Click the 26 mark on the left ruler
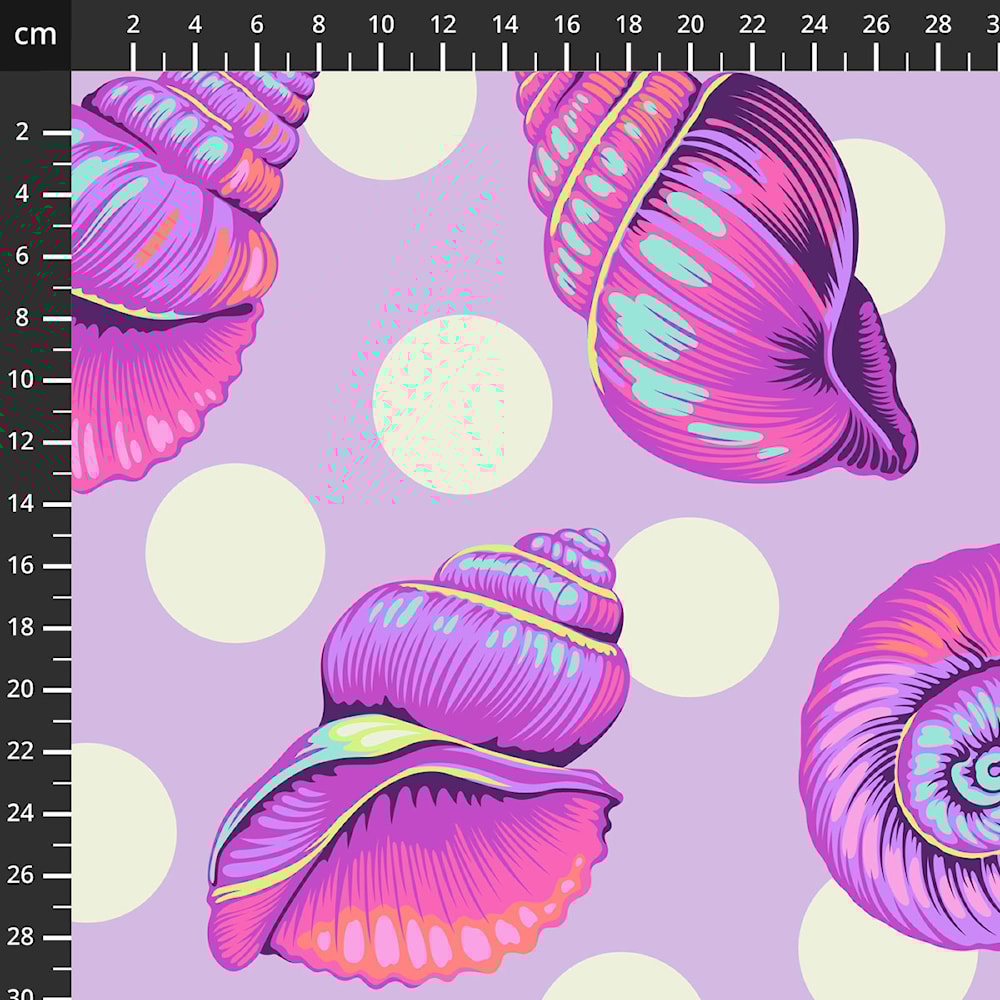This screenshot has height=1000, width=1000. [x=22, y=875]
